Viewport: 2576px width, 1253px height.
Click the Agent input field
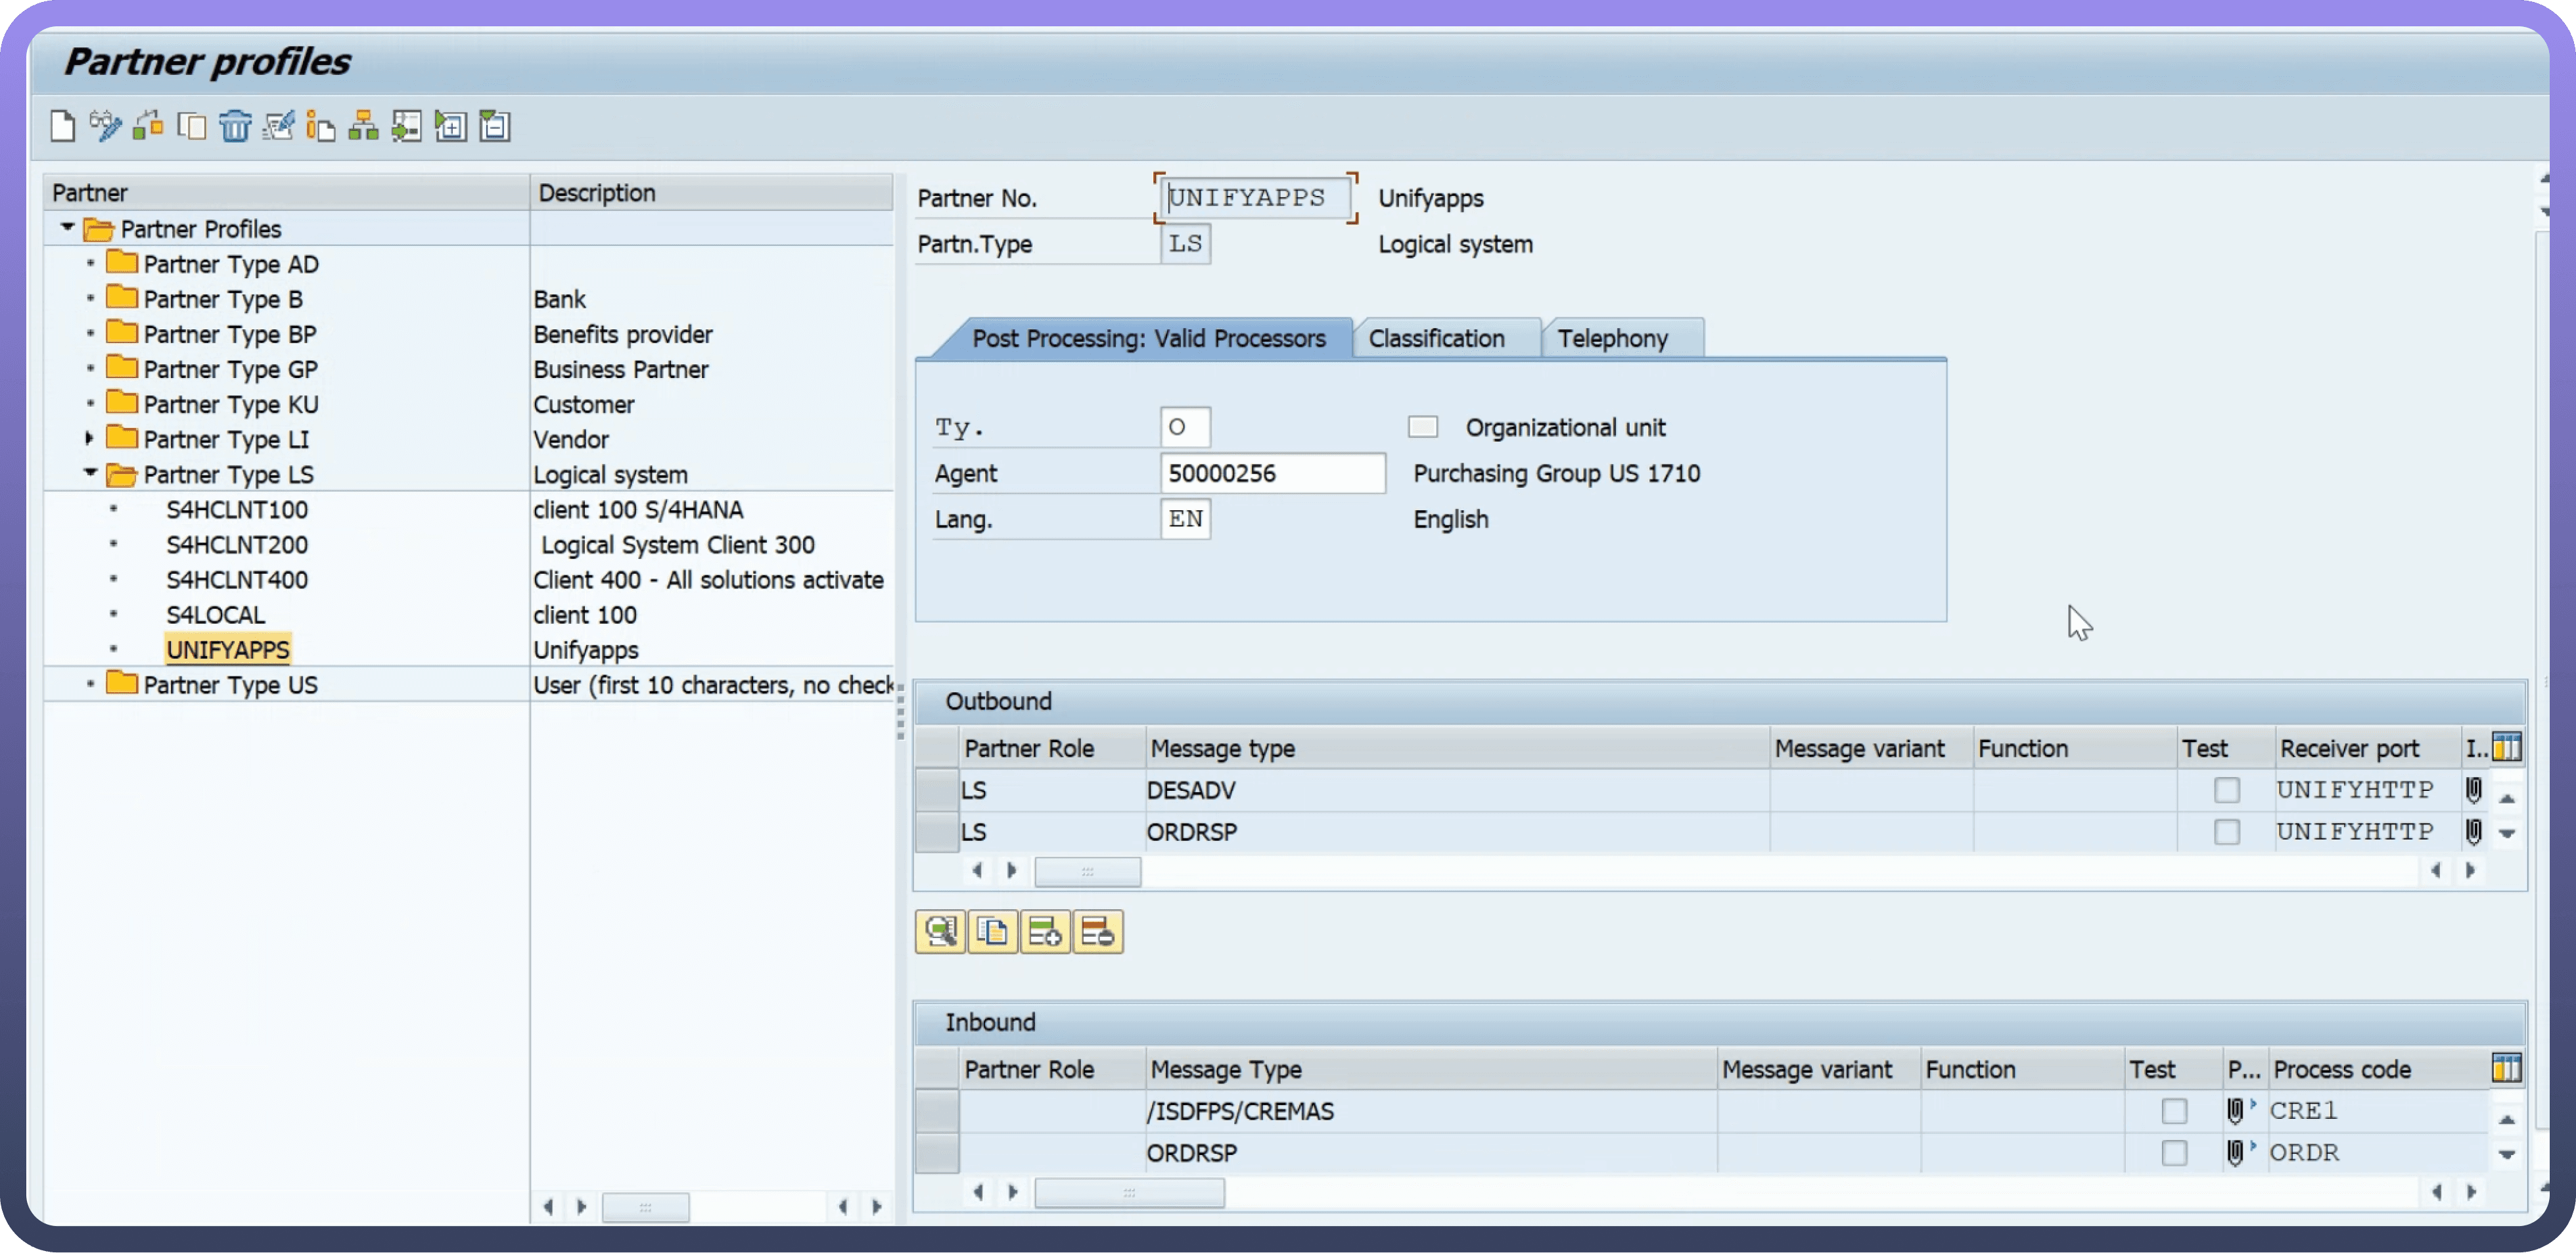[x=1272, y=474]
